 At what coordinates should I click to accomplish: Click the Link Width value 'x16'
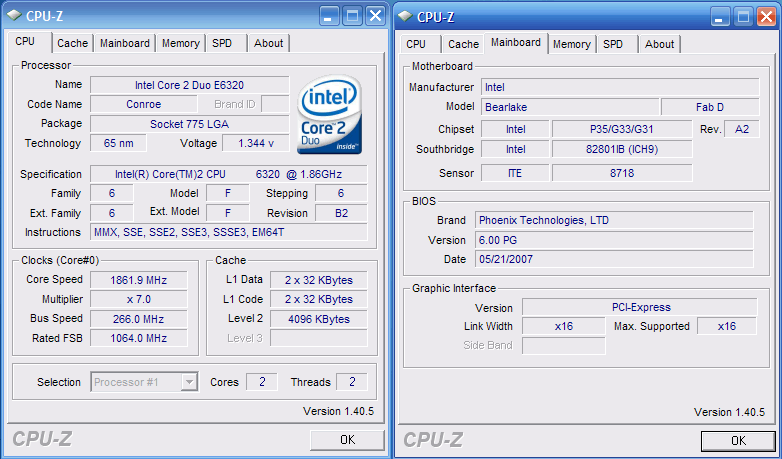564,326
